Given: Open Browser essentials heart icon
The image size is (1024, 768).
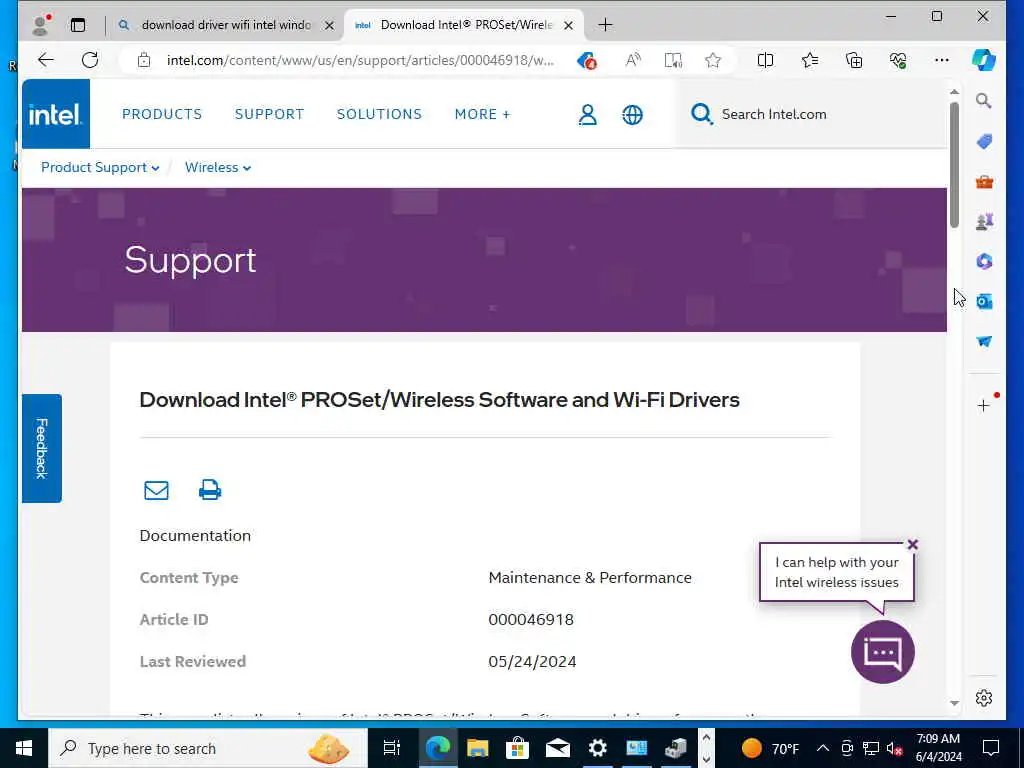Looking at the screenshot, I should (x=898, y=60).
